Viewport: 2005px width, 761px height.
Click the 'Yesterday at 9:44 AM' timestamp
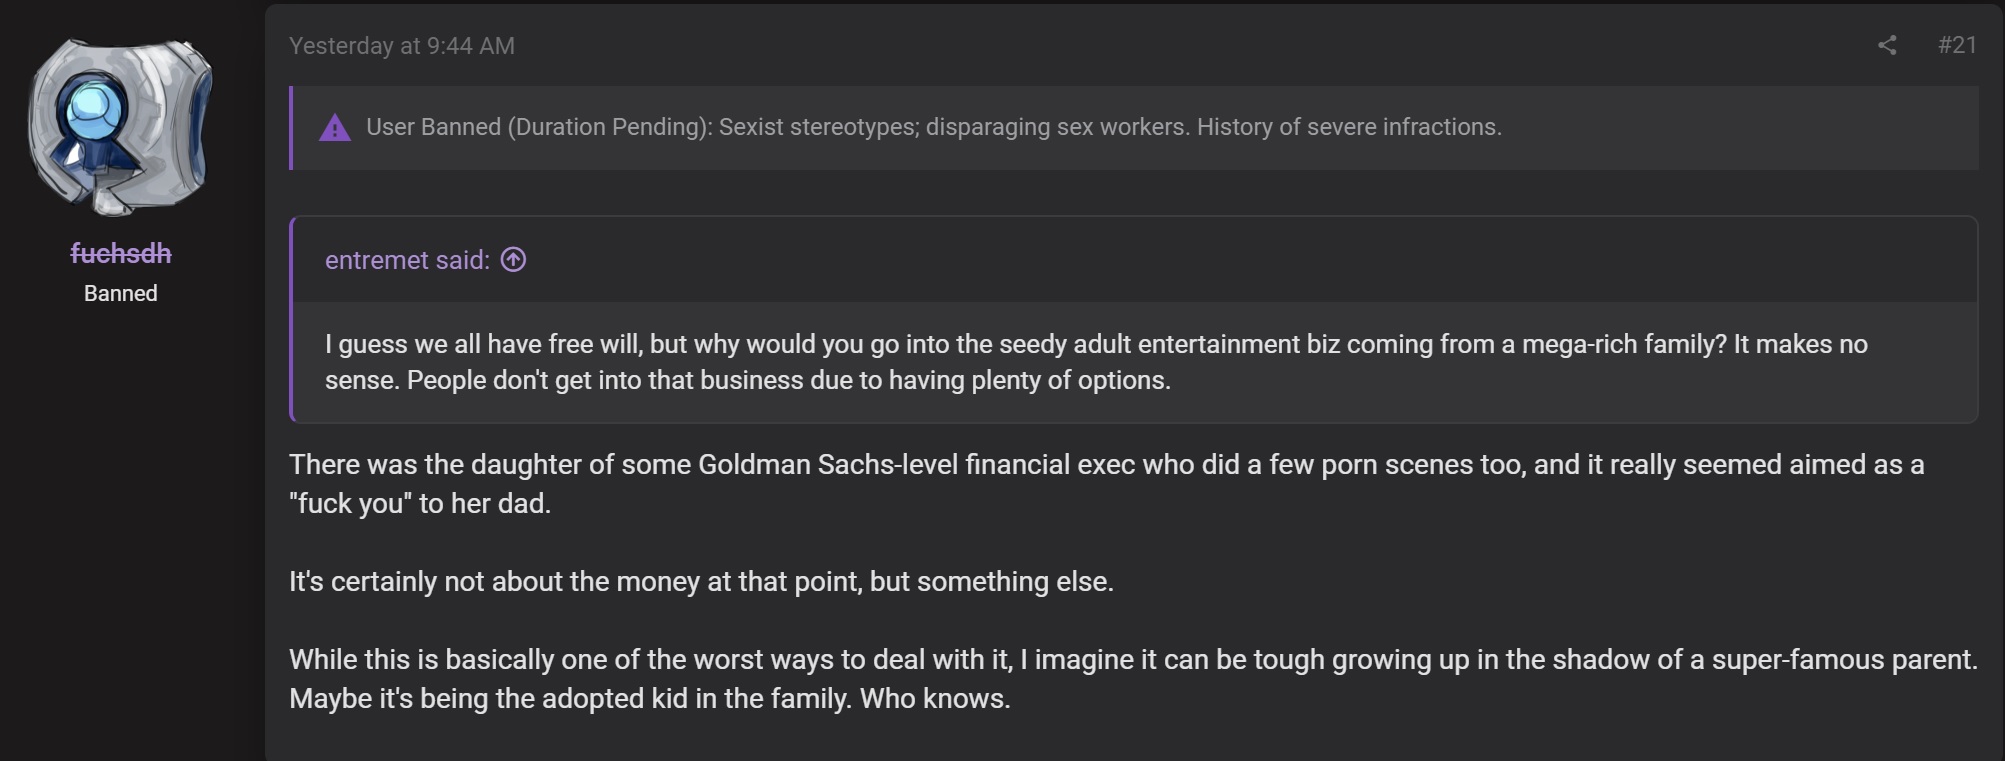pyautogui.click(x=402, y=46)
